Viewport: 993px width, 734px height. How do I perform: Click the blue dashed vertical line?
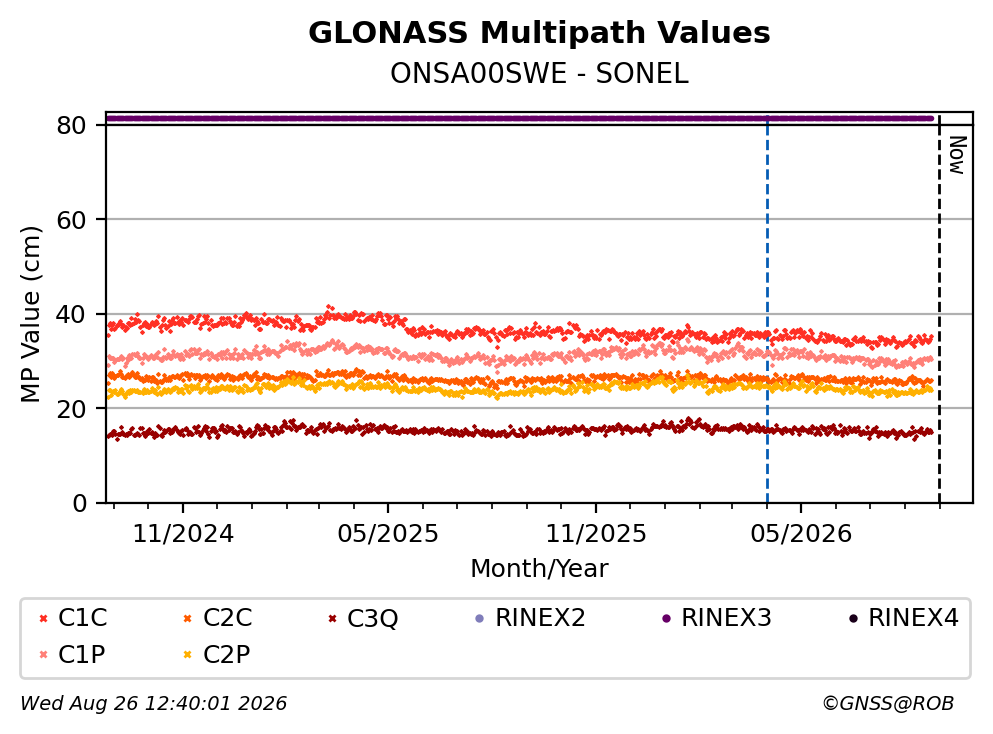tap(768, 310)
